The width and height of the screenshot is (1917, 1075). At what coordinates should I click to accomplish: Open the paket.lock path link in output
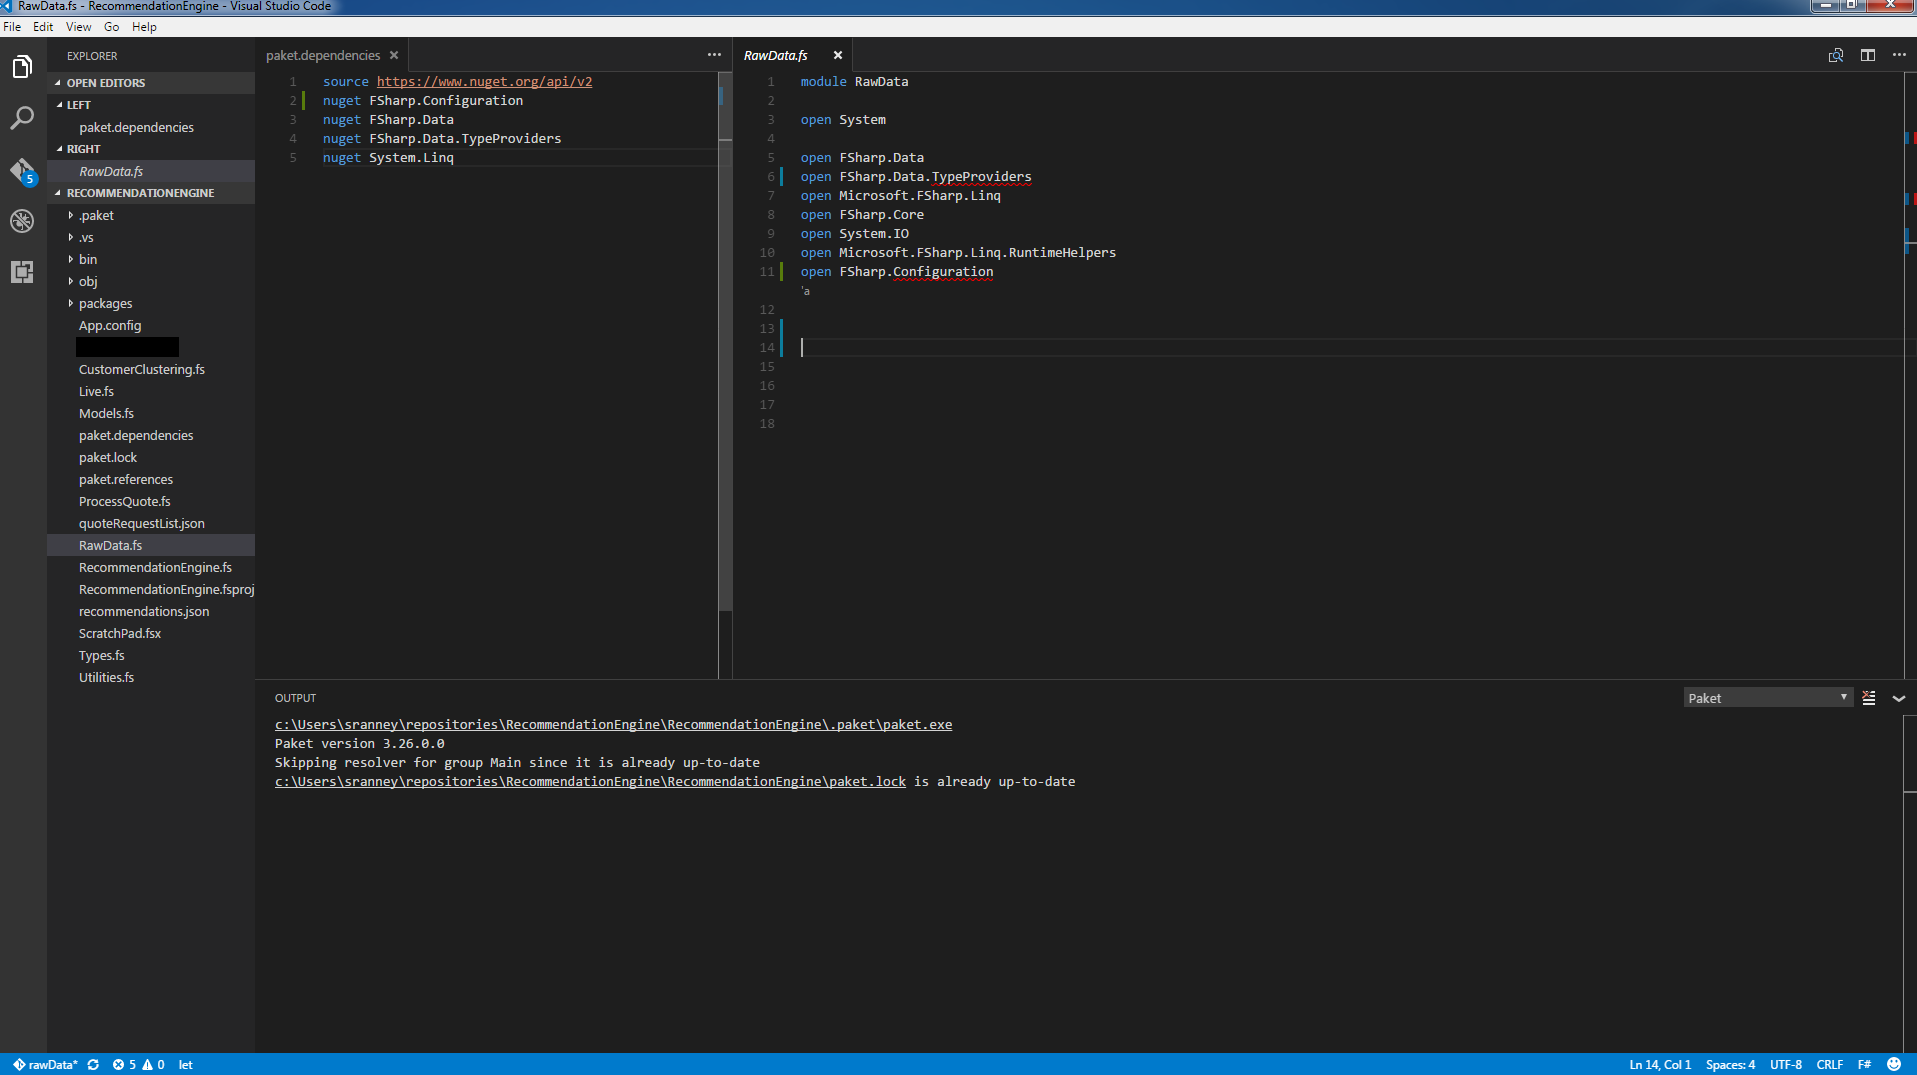[x=590, y=782]
